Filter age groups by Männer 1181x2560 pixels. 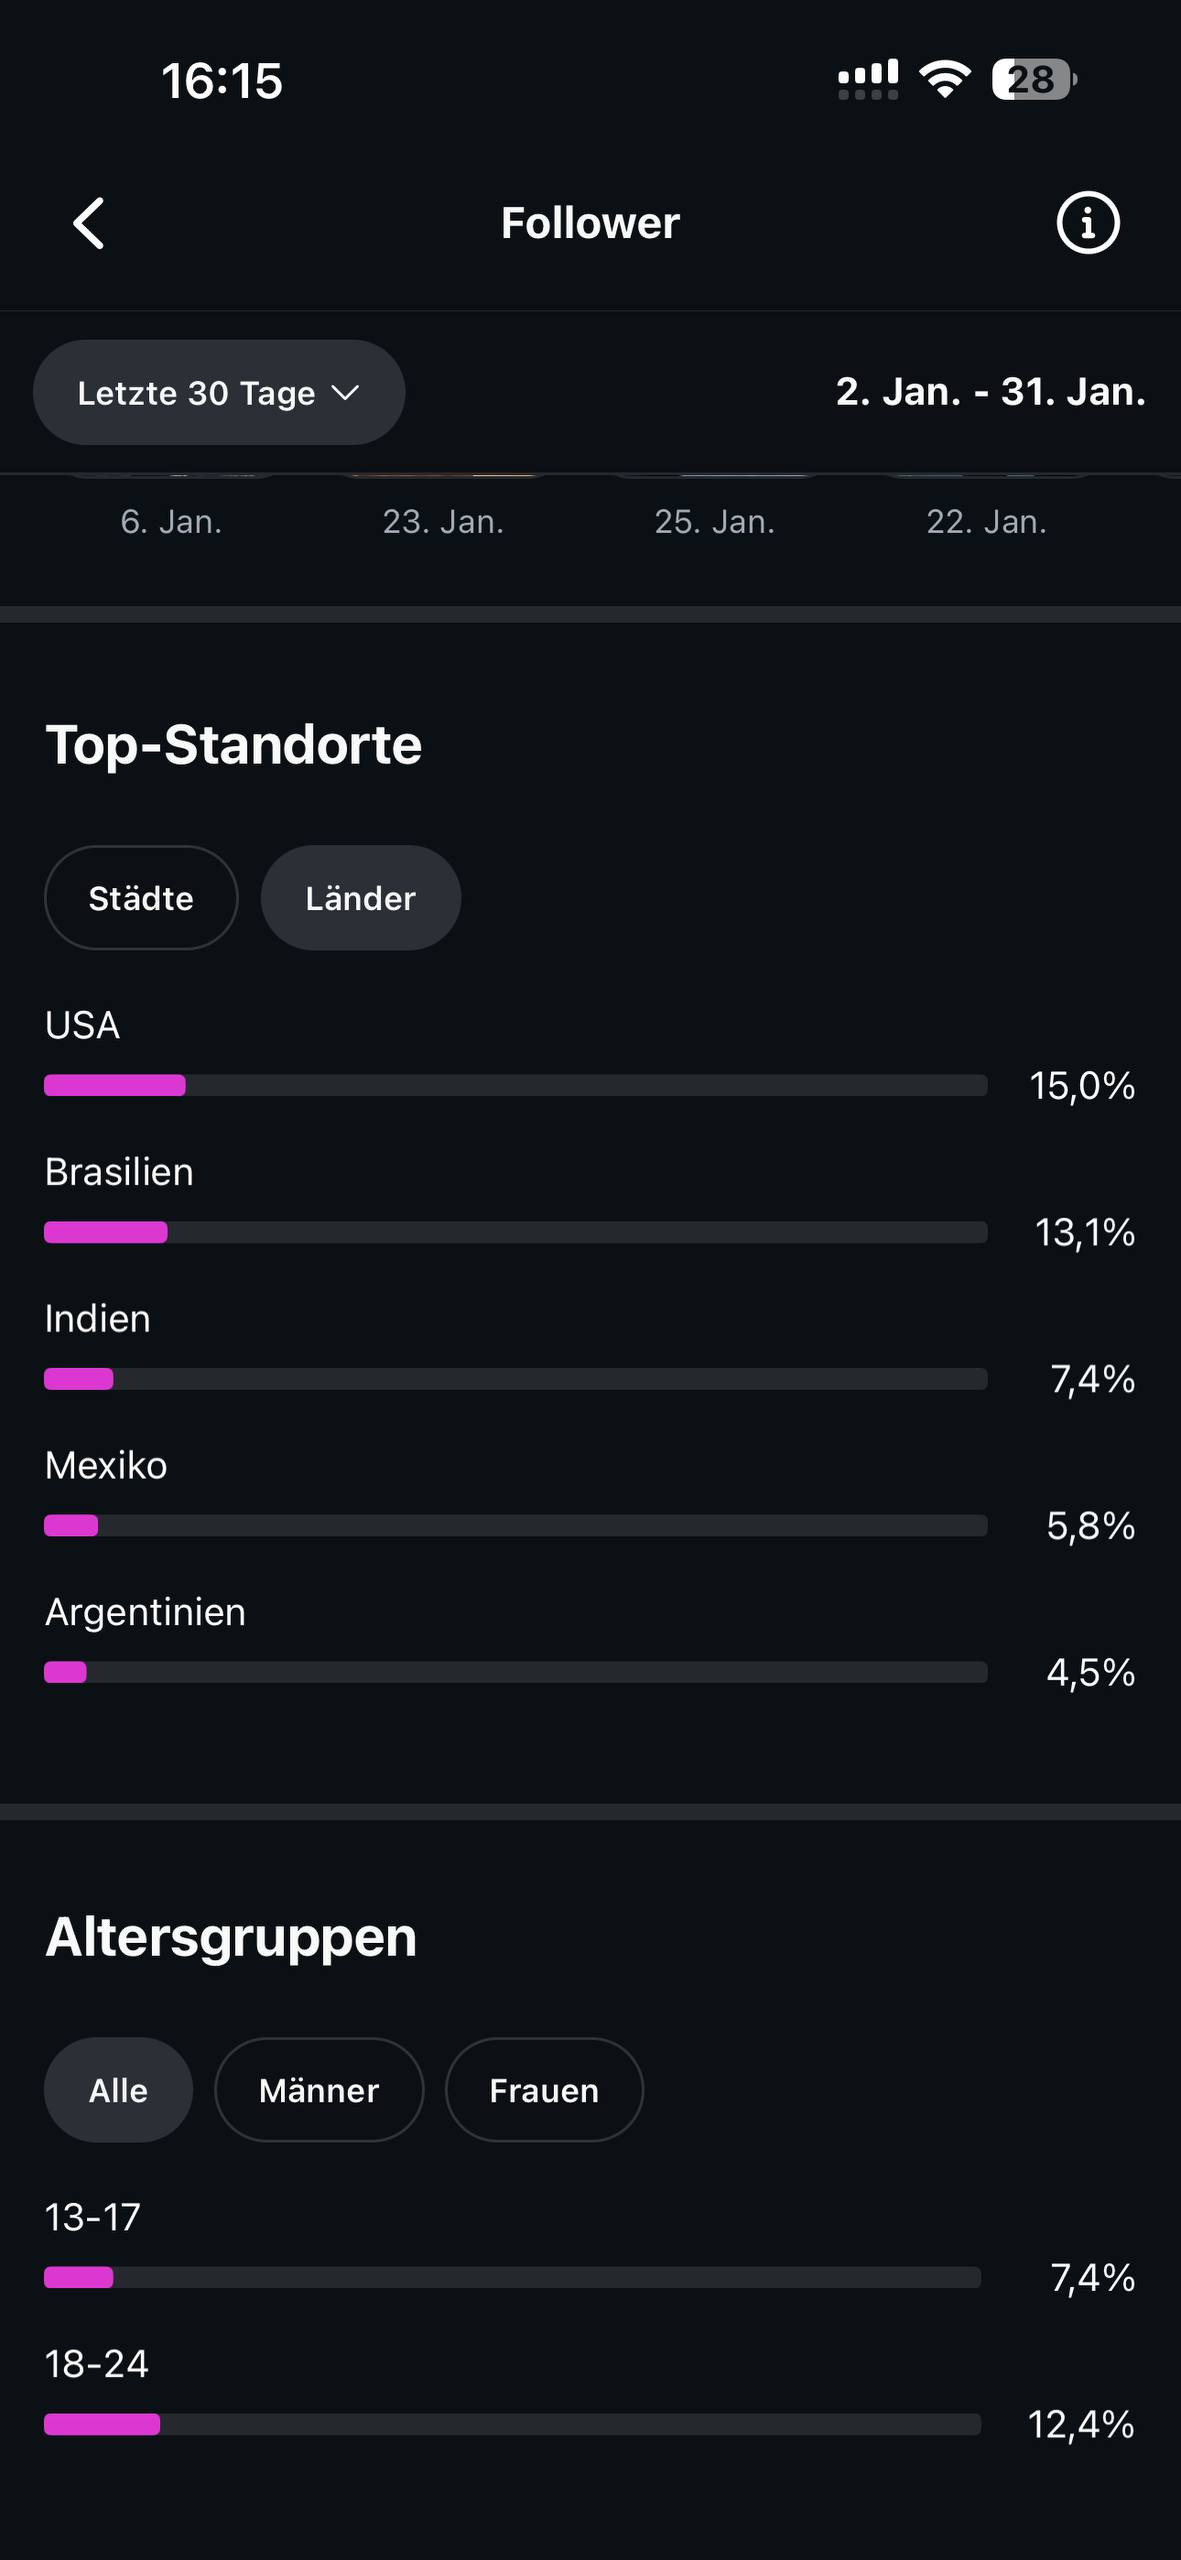pyautogui.click(x=319, y=2090)
